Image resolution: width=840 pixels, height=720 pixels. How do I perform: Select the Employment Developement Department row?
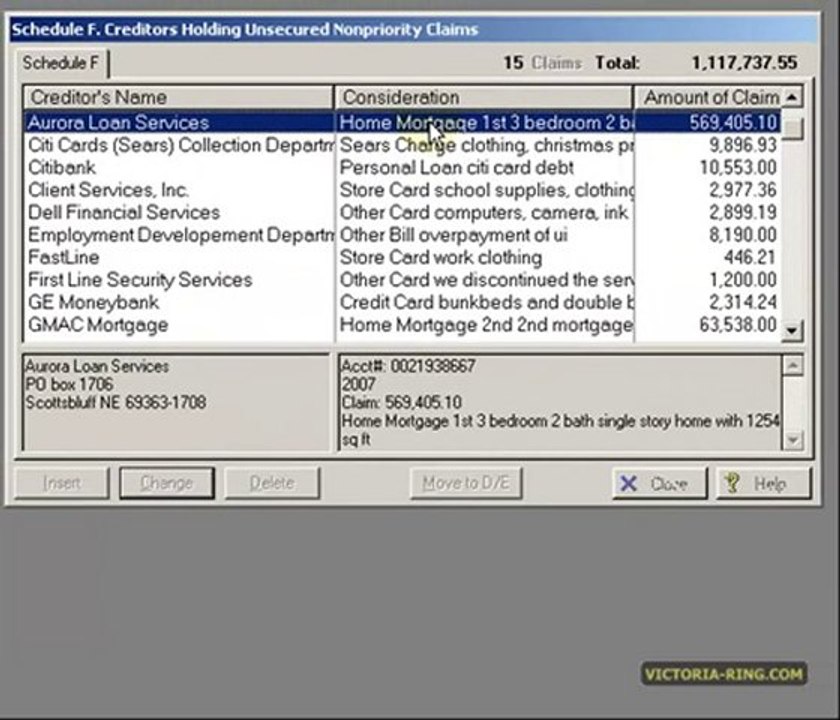pos(402,235)
